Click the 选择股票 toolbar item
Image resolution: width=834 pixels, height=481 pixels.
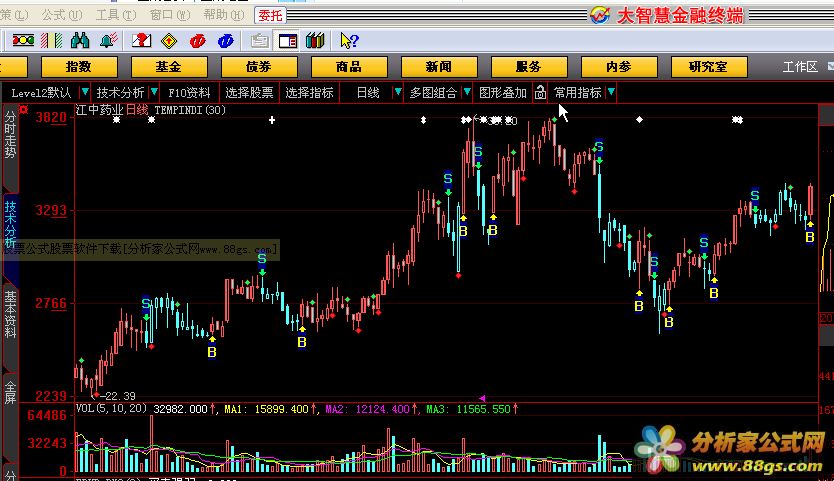(x=249, y=93)
